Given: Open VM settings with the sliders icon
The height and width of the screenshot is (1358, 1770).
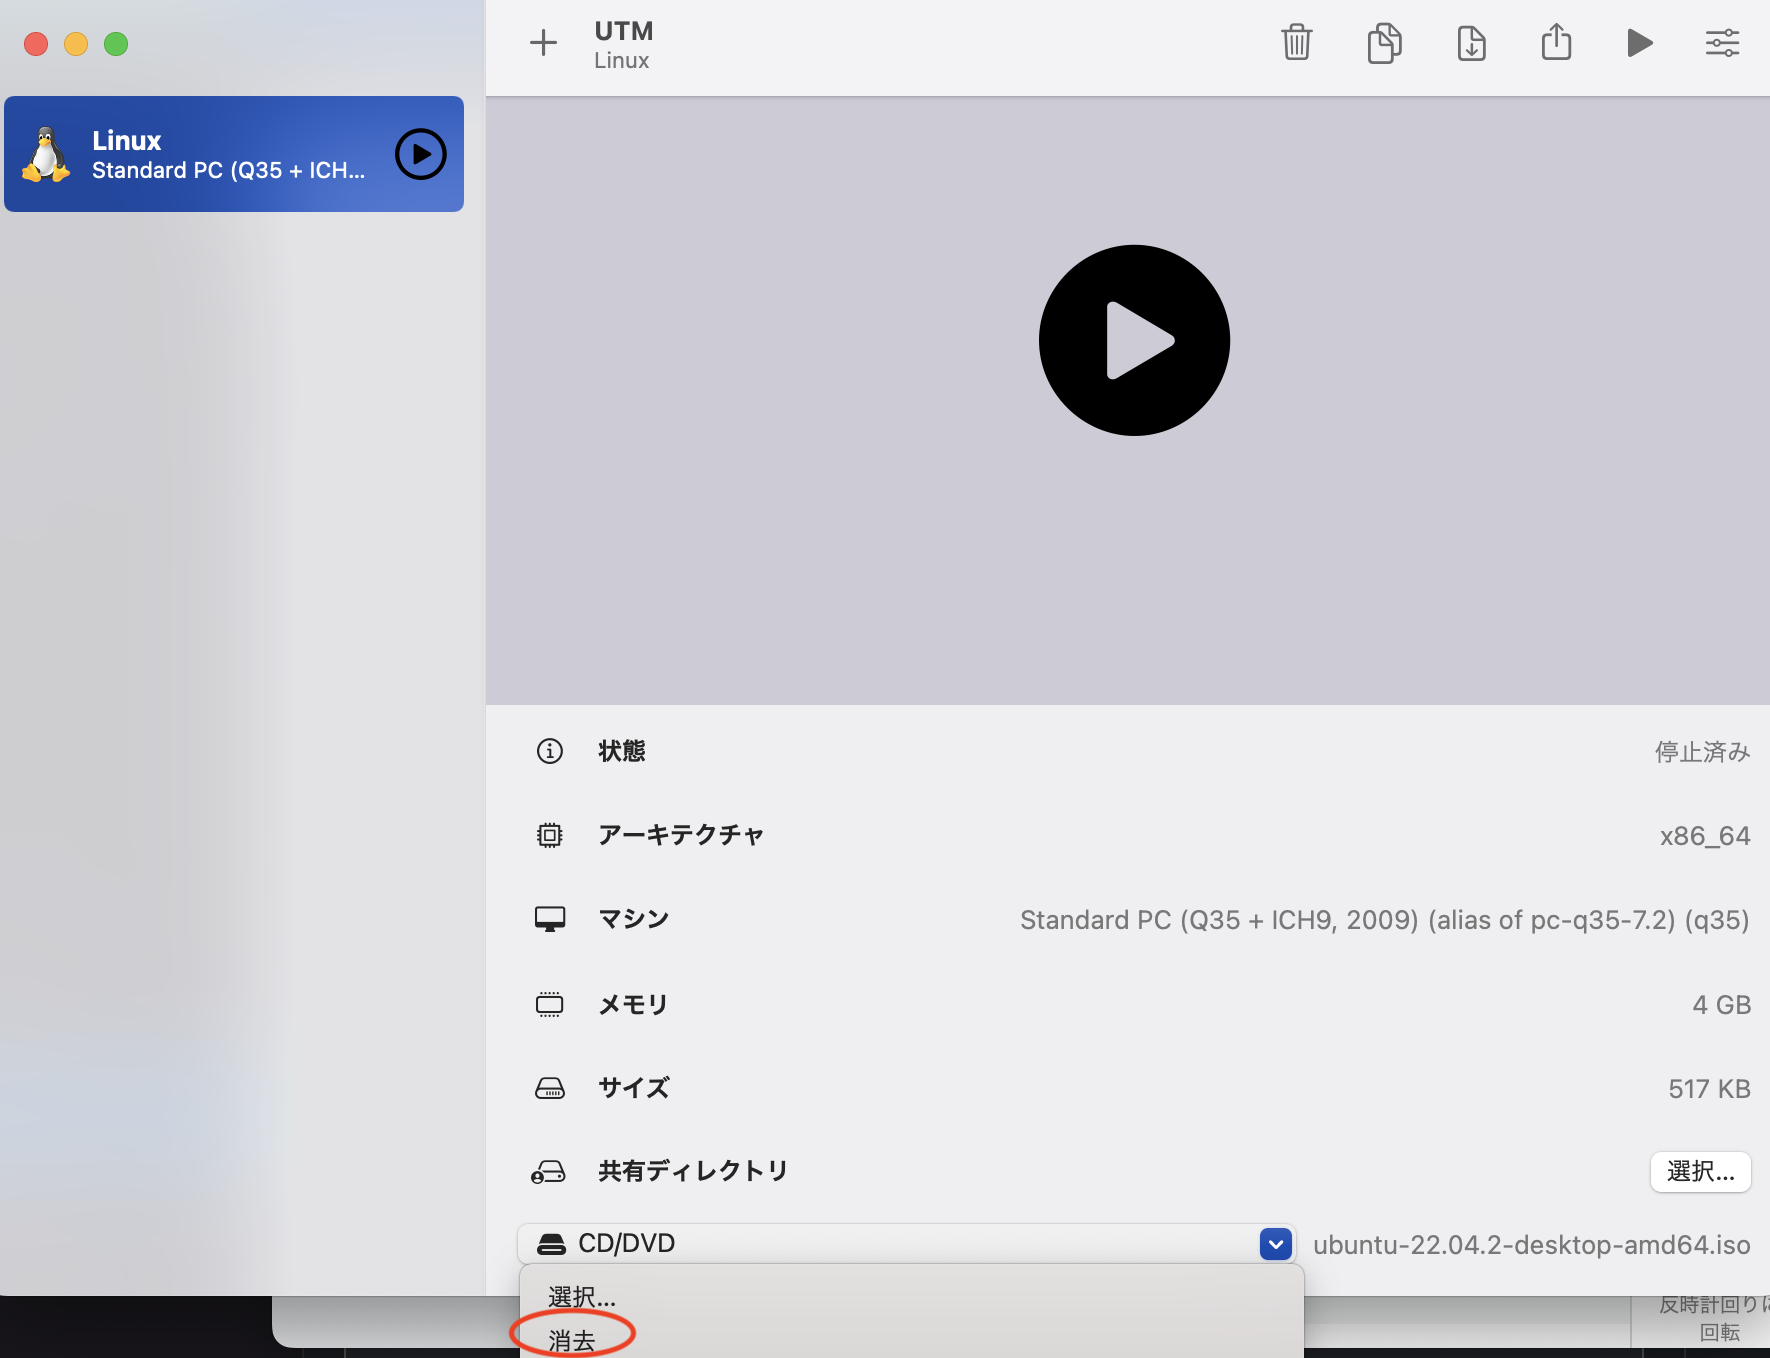Looking at the screenshot, I should [x=1722, y=43].
